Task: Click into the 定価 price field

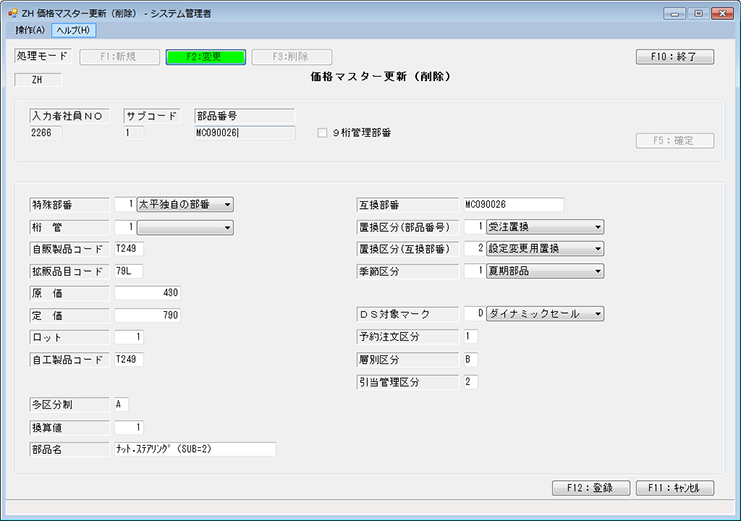Action: point(147,315)
